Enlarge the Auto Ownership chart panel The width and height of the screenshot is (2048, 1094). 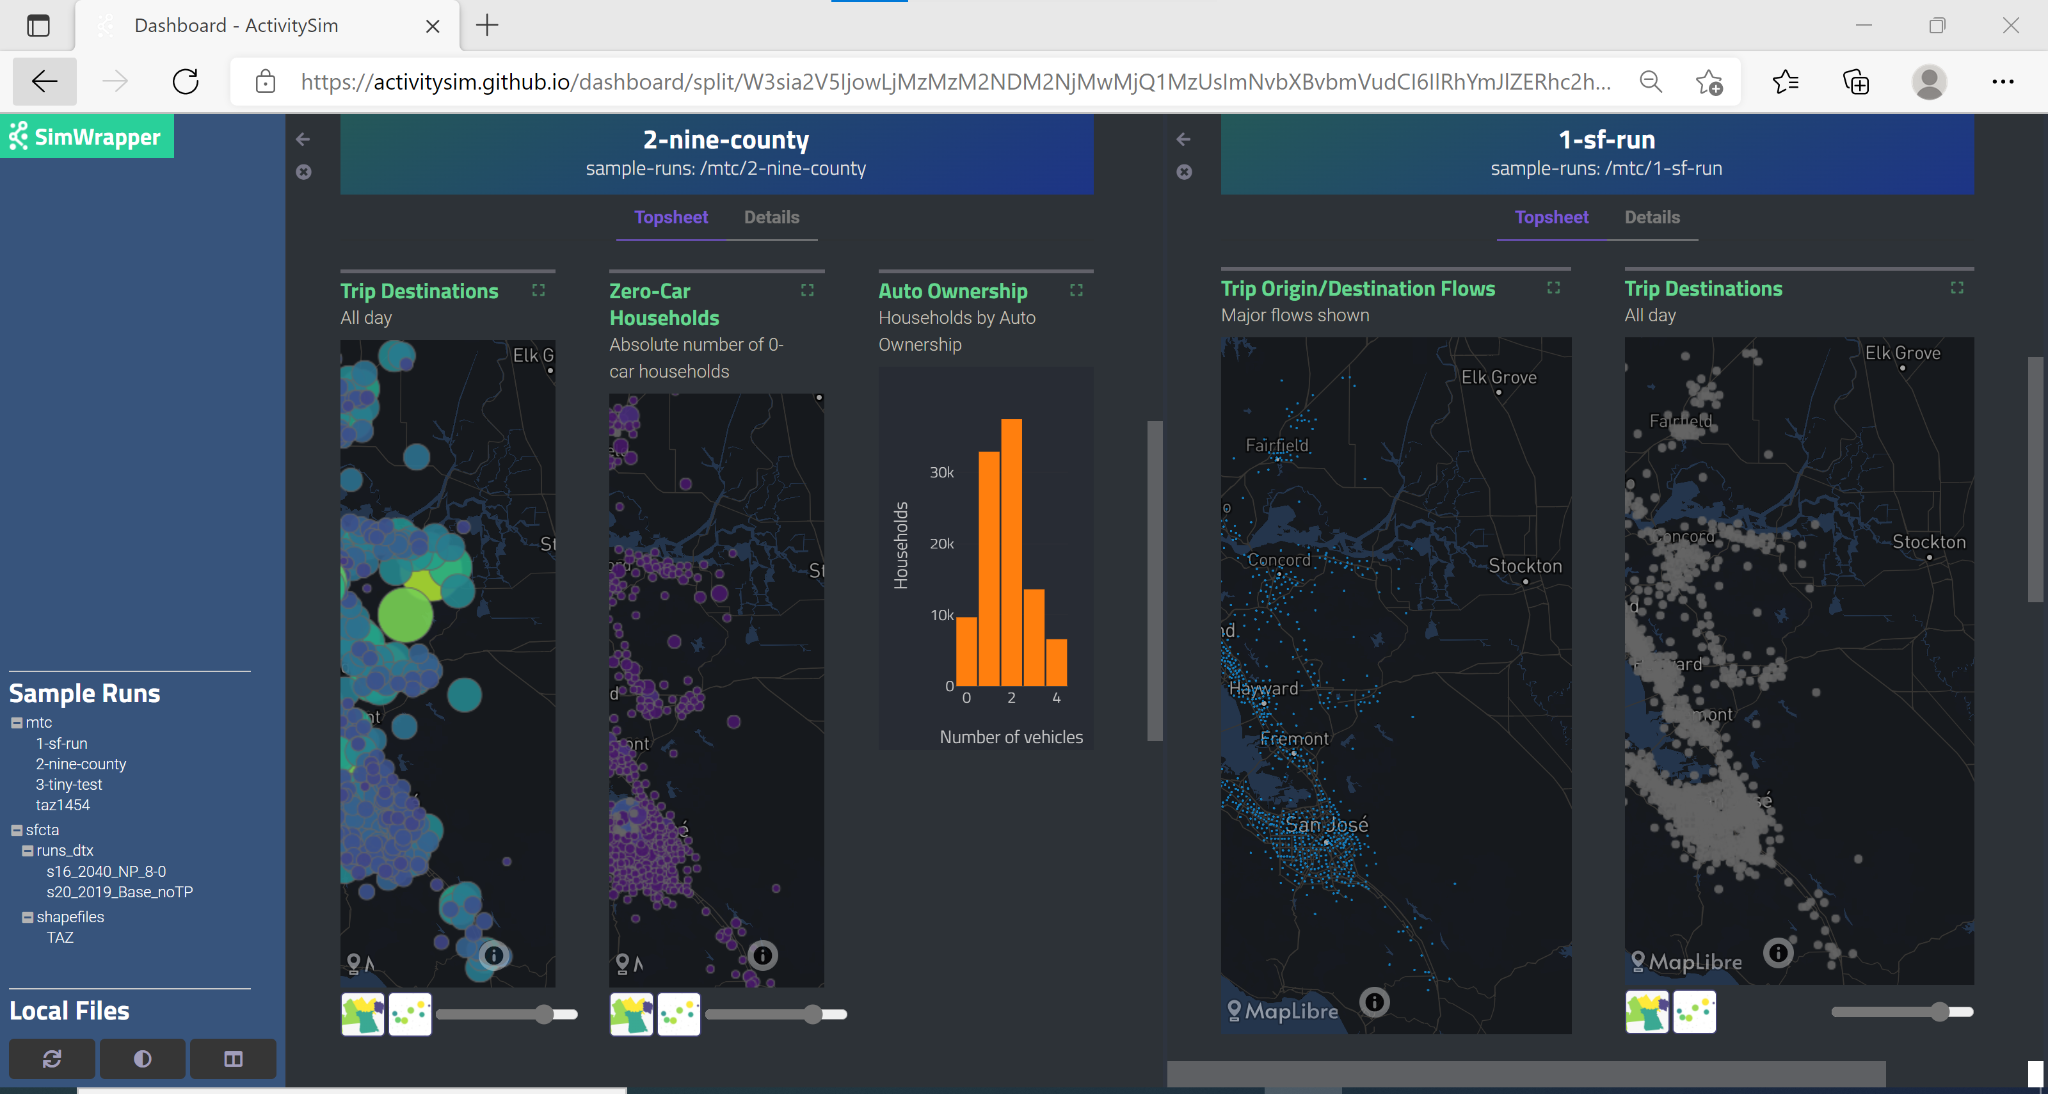[x=1076, y=290]
